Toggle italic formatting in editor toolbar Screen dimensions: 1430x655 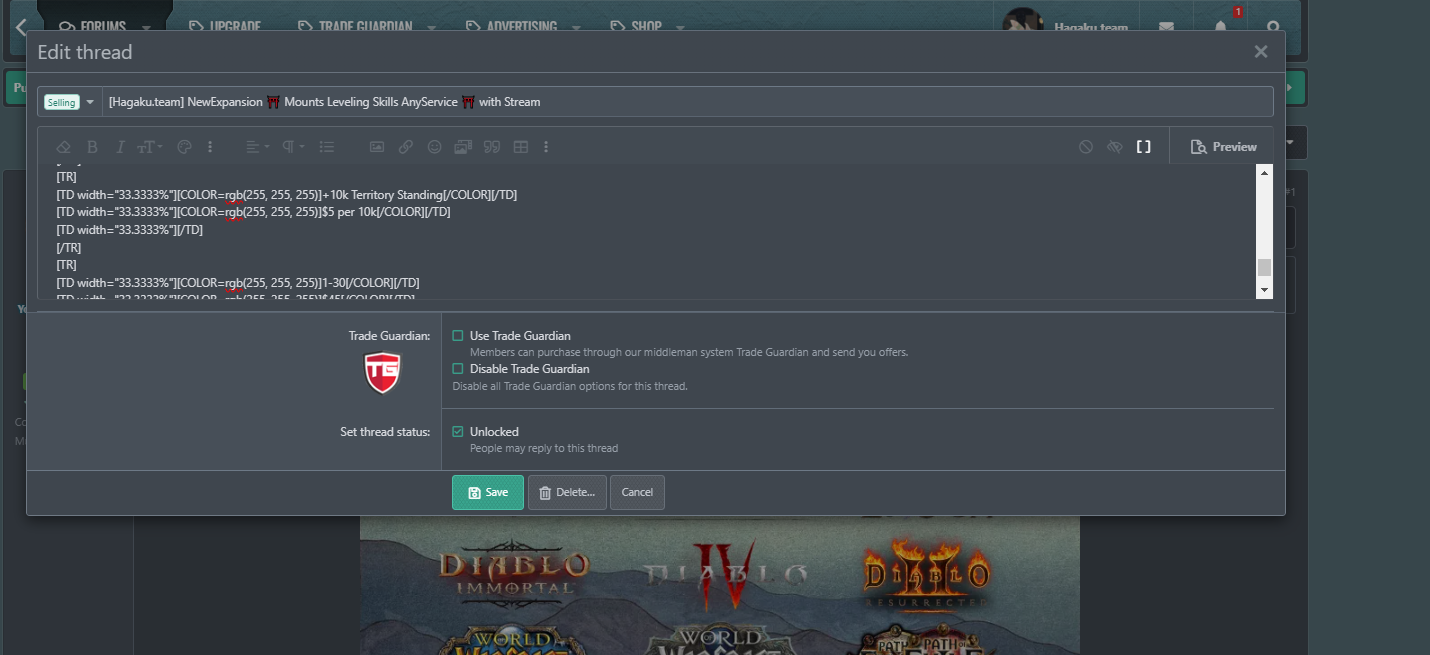pos(120,147)
